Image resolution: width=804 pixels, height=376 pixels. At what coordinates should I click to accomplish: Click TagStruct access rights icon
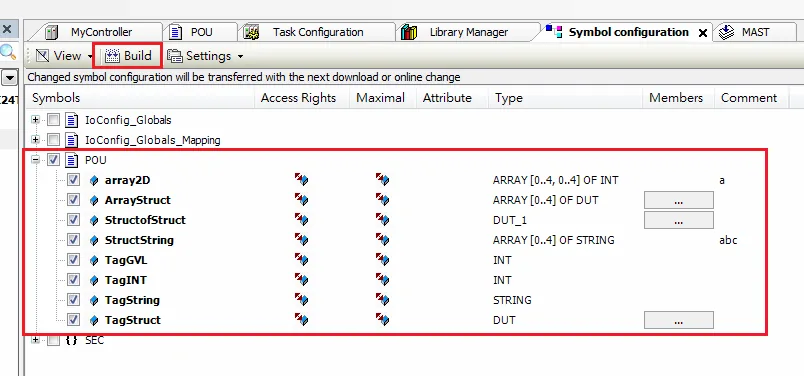pos(301,320)
